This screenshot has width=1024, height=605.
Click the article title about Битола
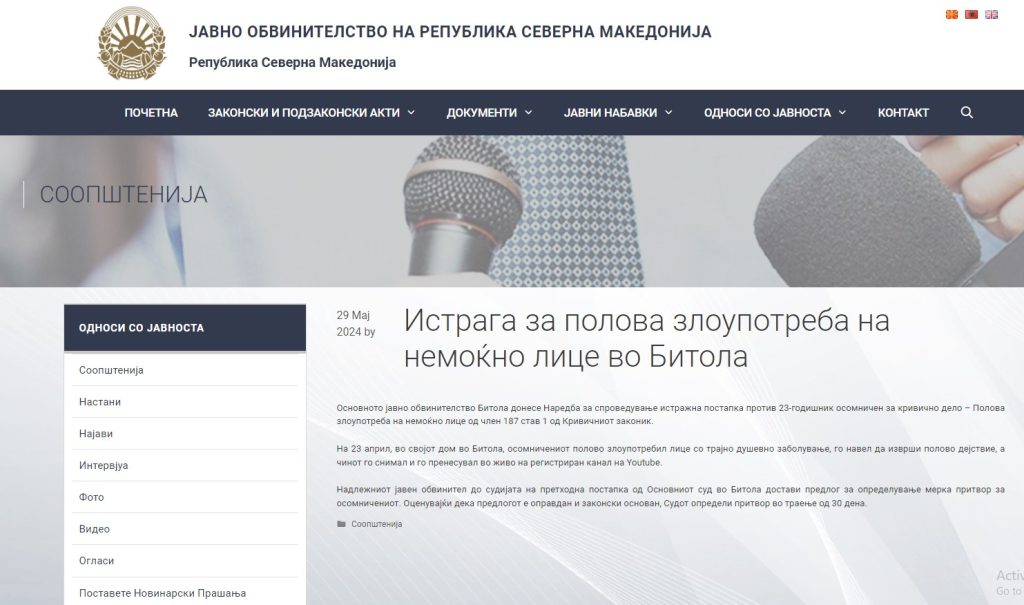tap(646, 339)
